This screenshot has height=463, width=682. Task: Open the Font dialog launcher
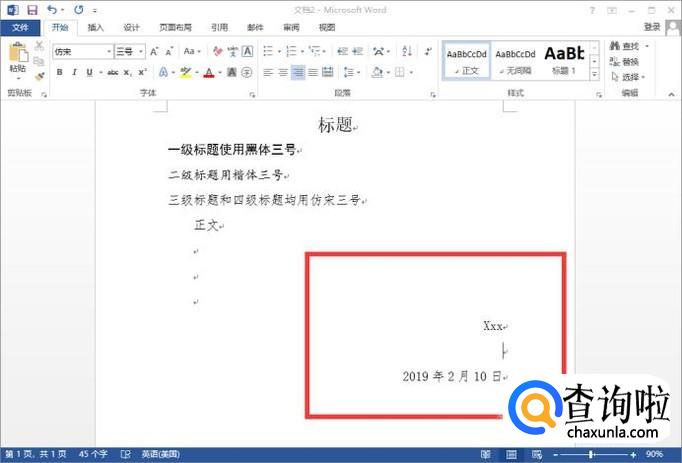click(x=252, y=94)
